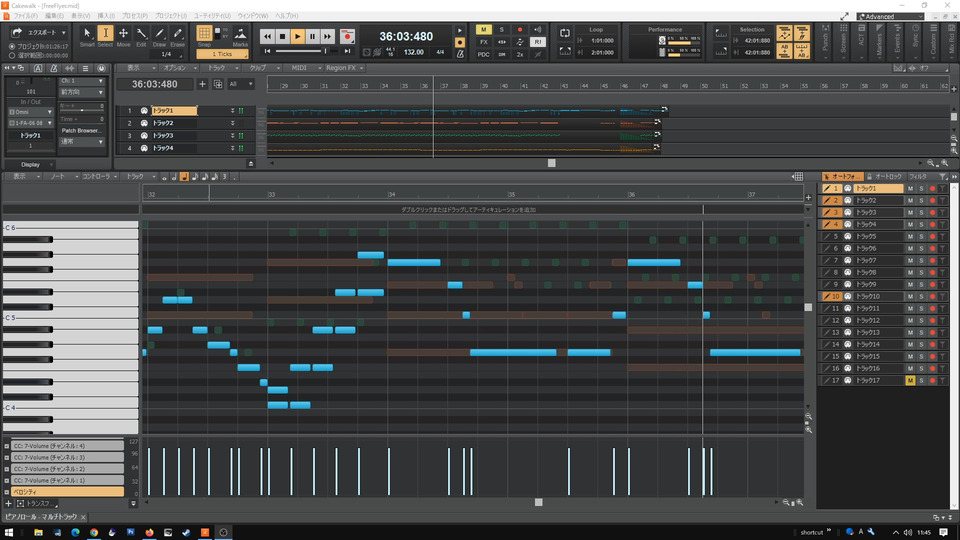This screenshot has height=540, width=960.
Task: Pause the transport
Action: 312,37
